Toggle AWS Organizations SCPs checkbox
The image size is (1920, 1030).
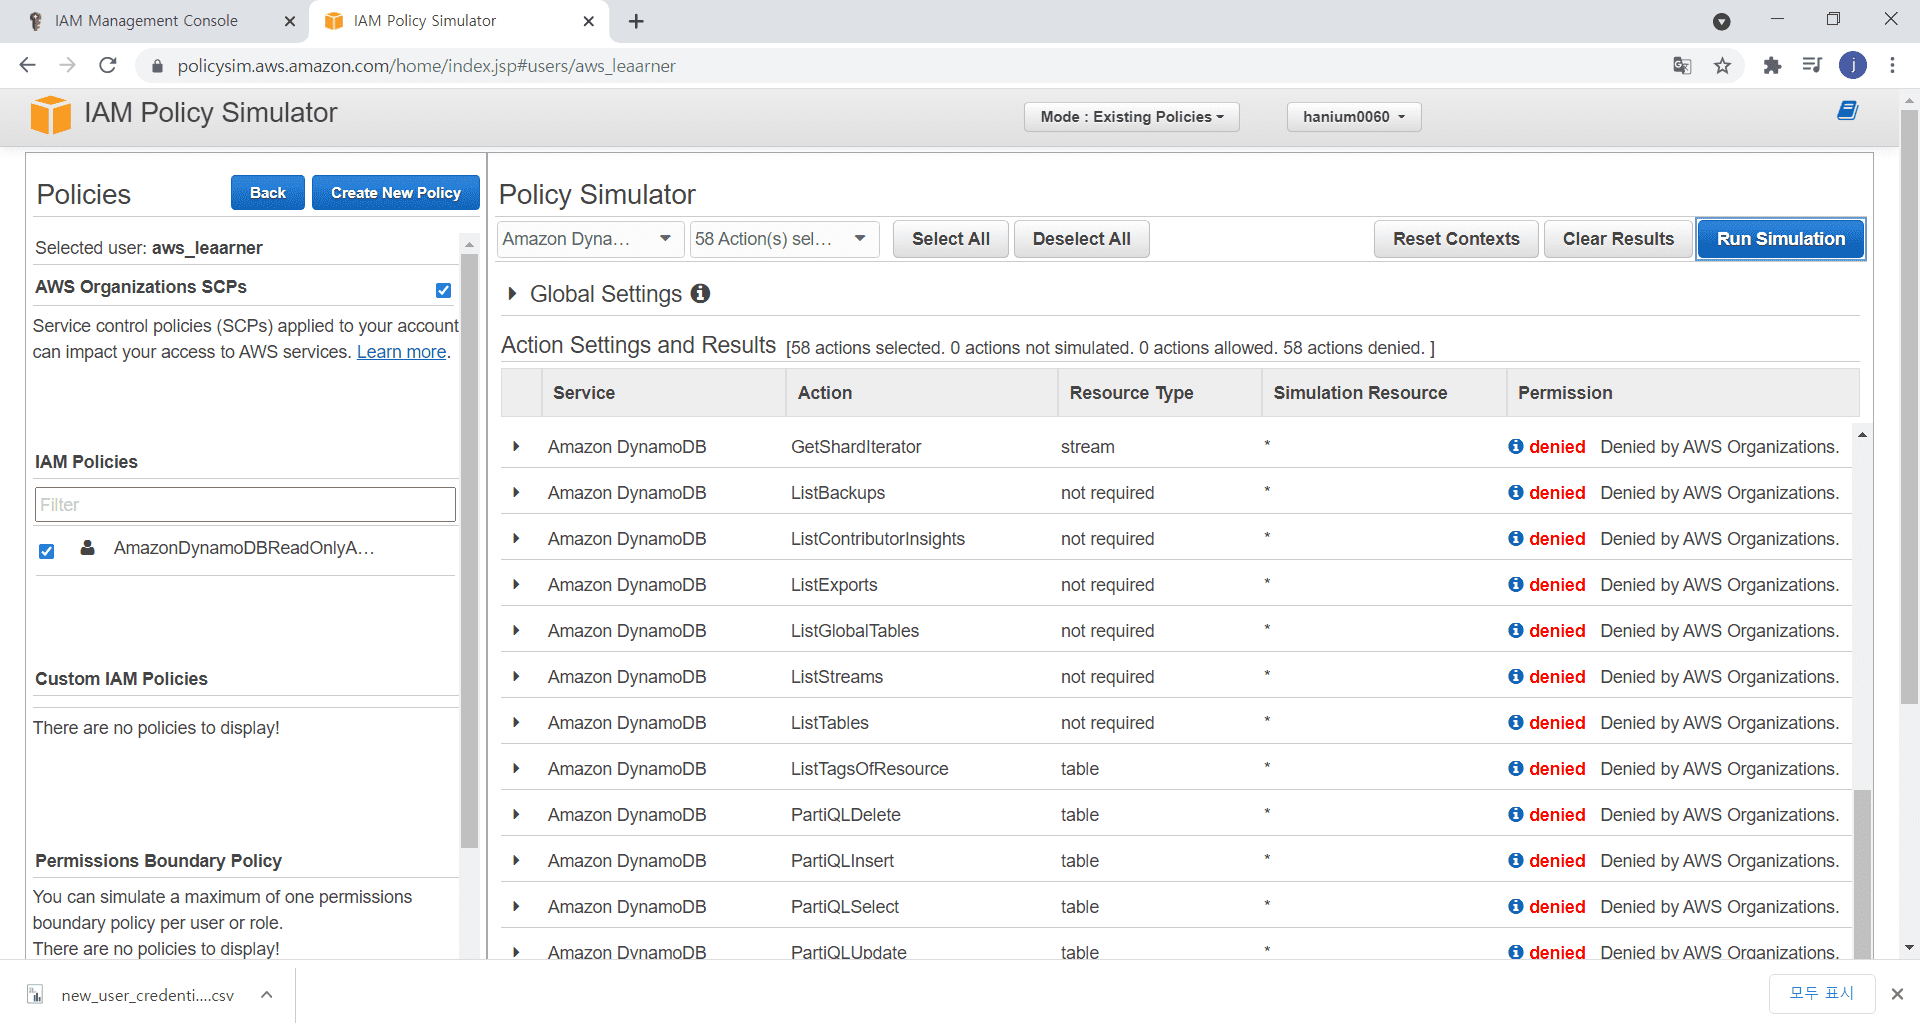[443, 290]
